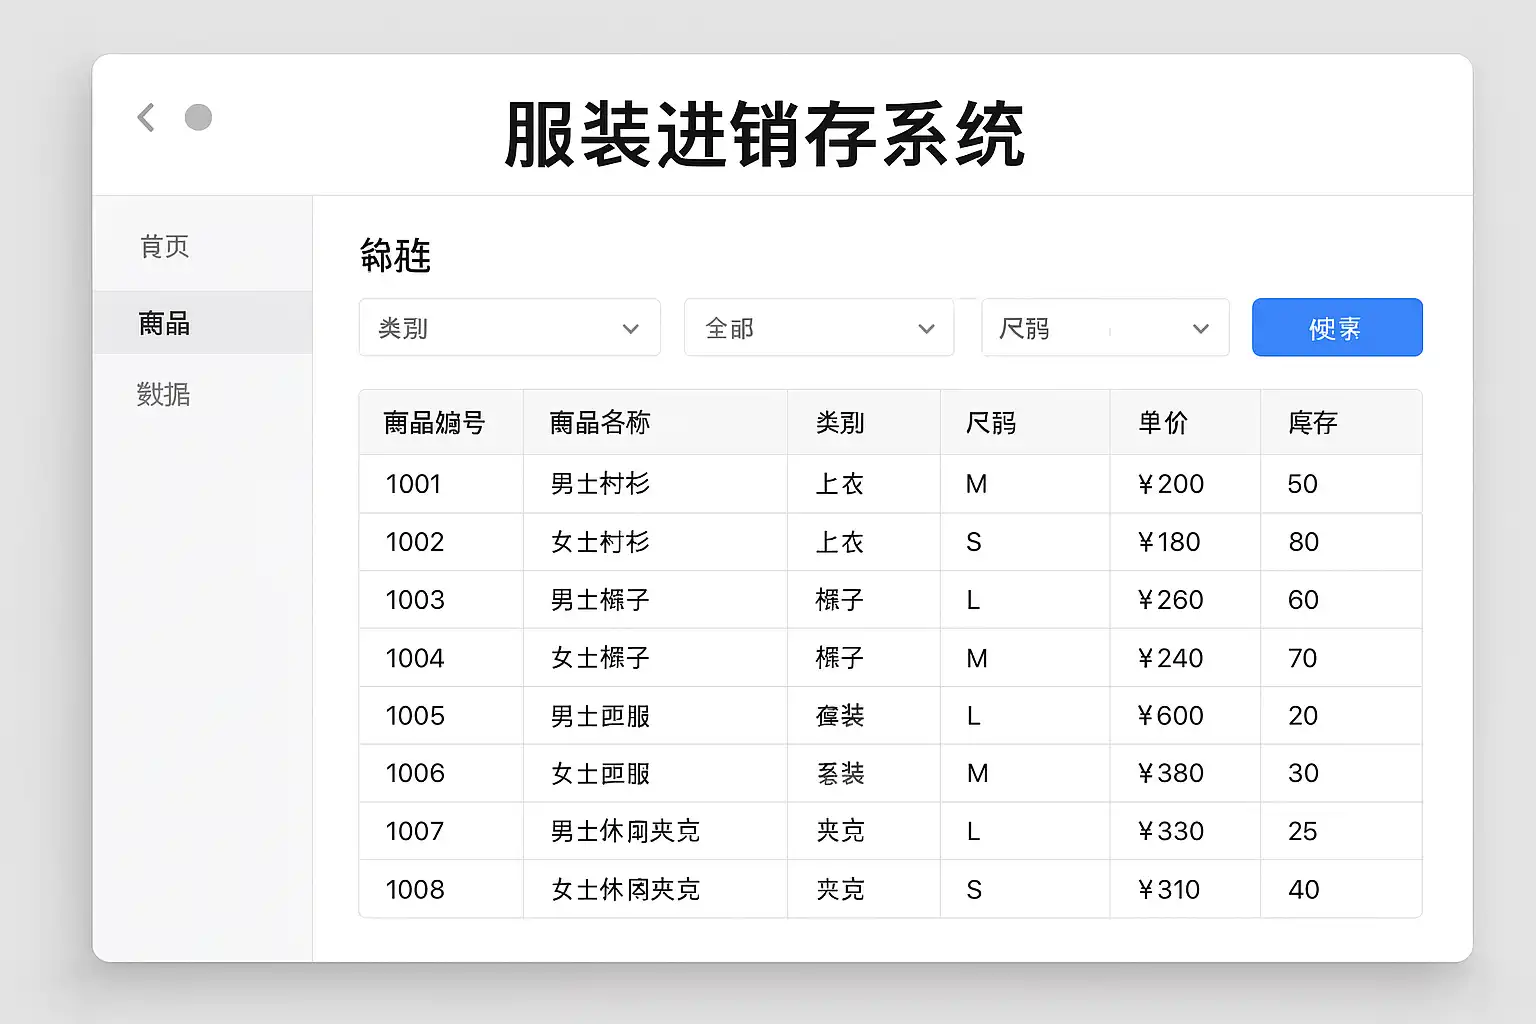Viewport: 1536px width, 1024px height.
Task: Click the product name in row 1007
Action: coord(625,831)
